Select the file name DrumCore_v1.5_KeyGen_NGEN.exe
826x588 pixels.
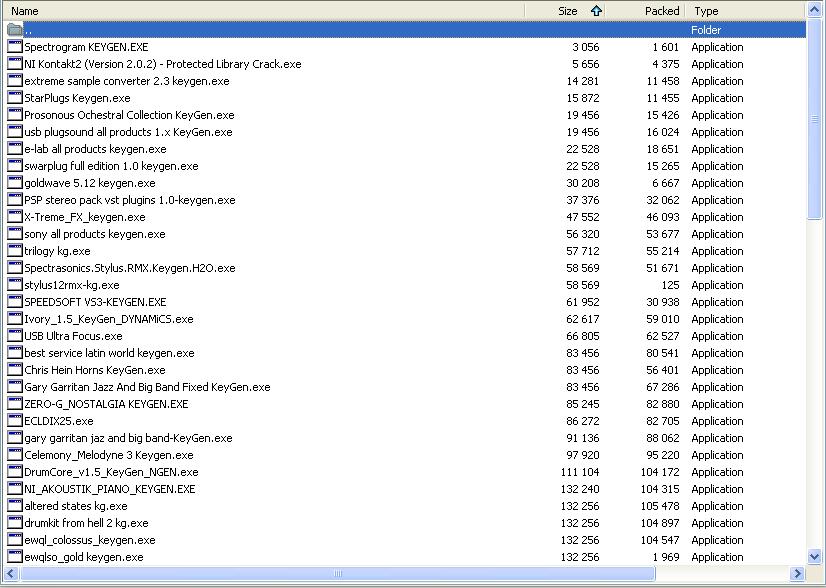pos(111,472)
